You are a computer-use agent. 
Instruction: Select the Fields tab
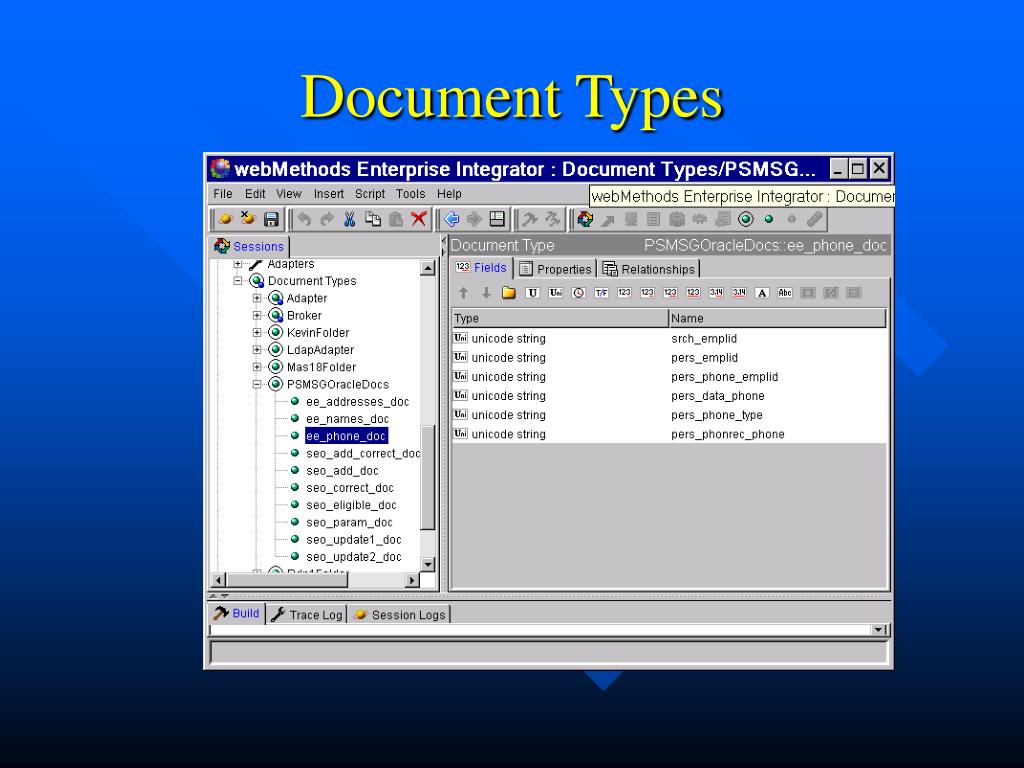[481, 268]
